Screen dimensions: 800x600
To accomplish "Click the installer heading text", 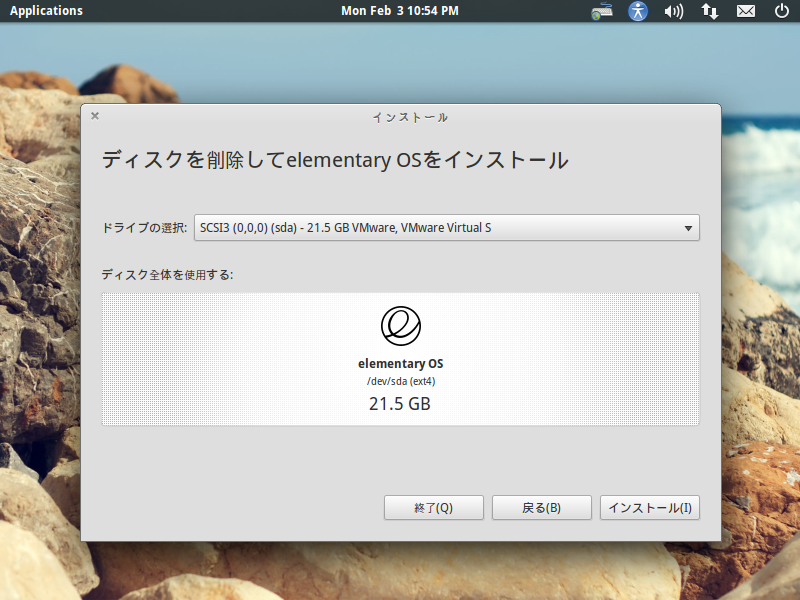I will pyautogui.click(x=335, y=160).
